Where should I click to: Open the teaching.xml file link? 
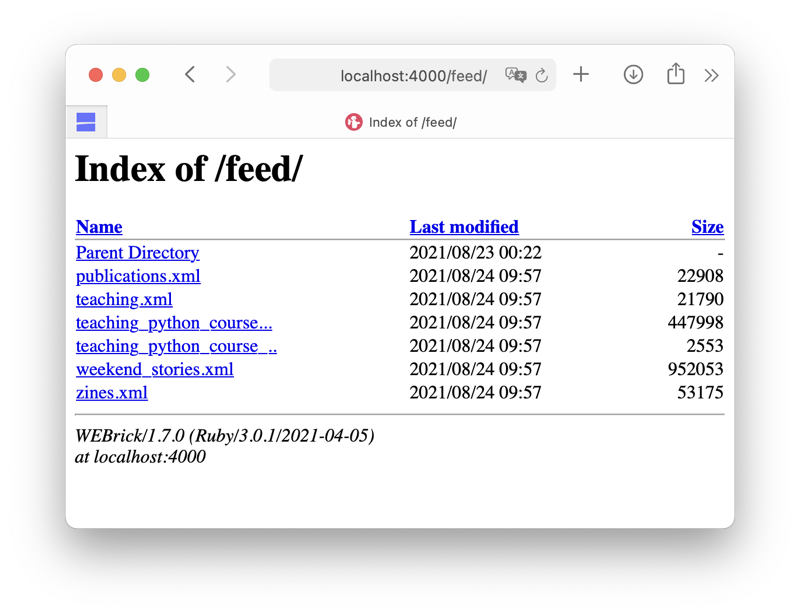tap(124, 299)
